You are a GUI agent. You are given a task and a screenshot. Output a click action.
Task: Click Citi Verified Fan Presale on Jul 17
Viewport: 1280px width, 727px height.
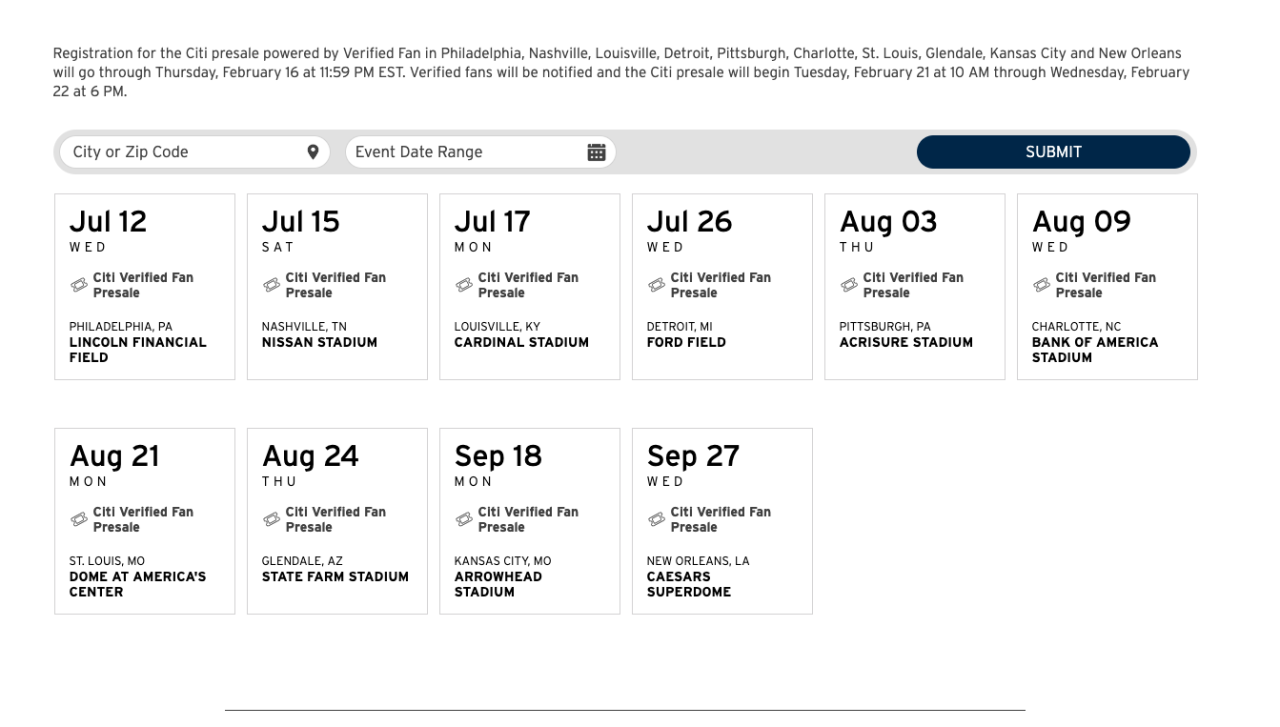[x=528, y=285]
